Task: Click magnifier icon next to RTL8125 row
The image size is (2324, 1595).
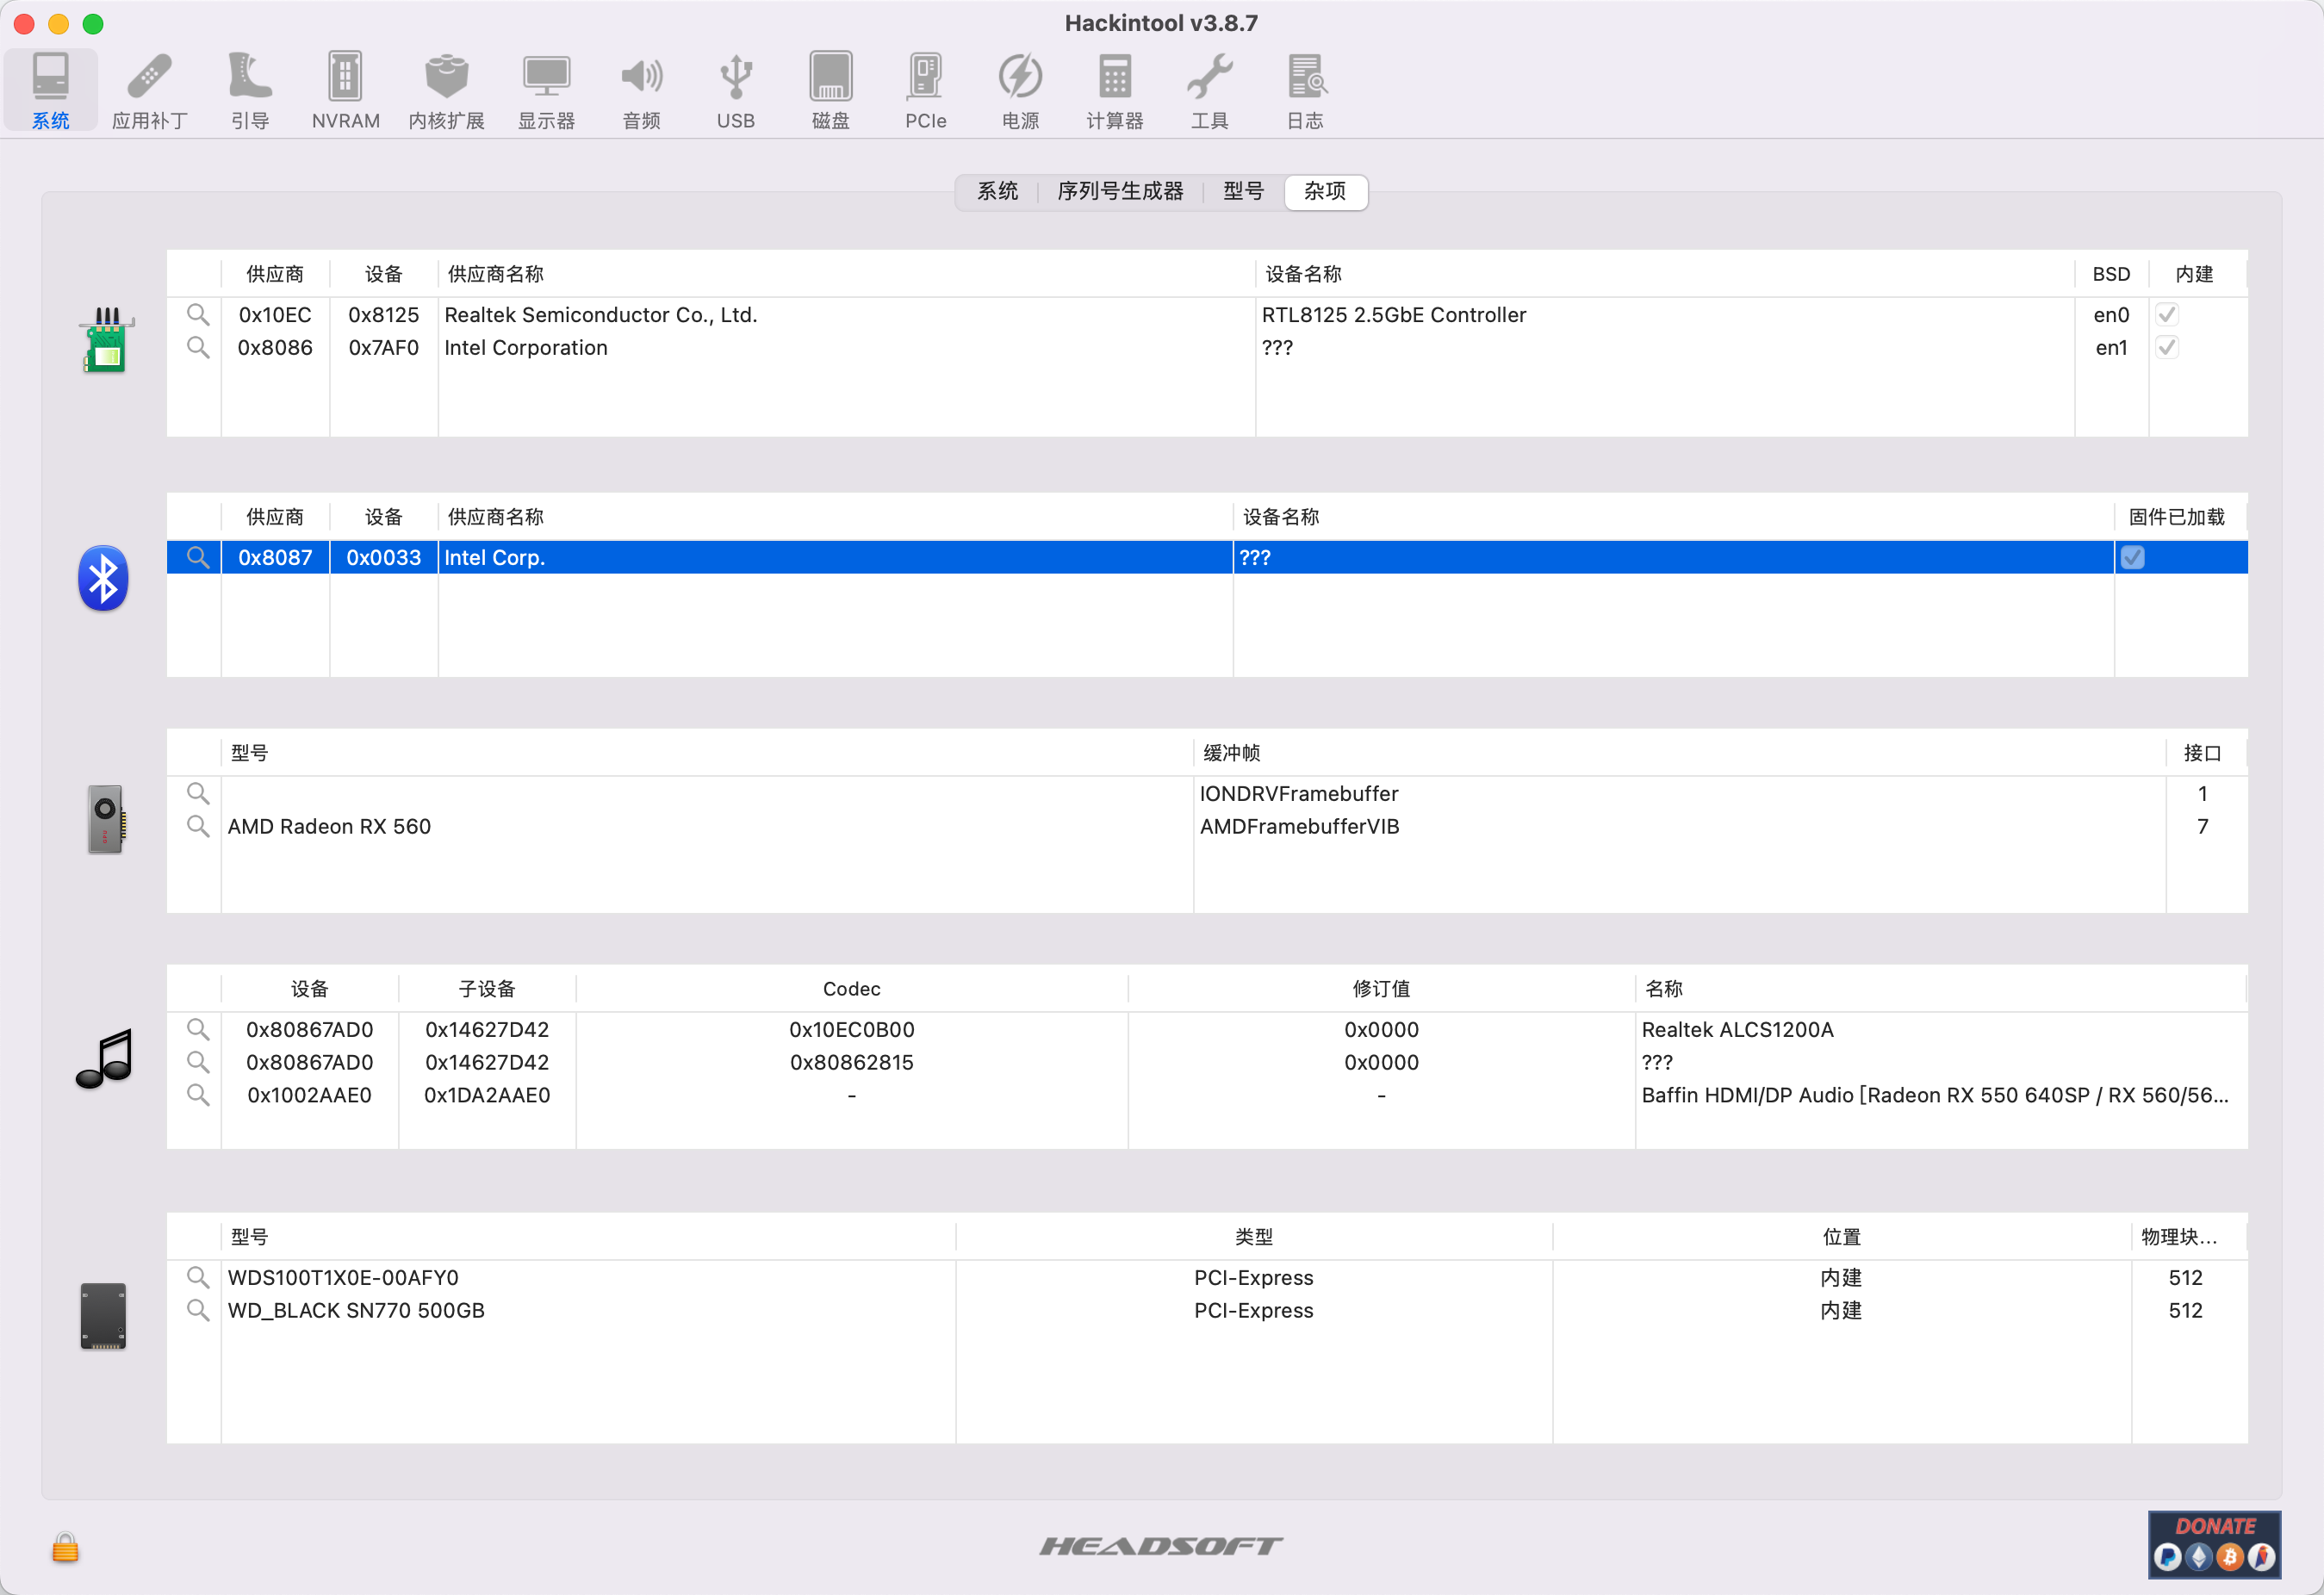Action: click(198, 315)
